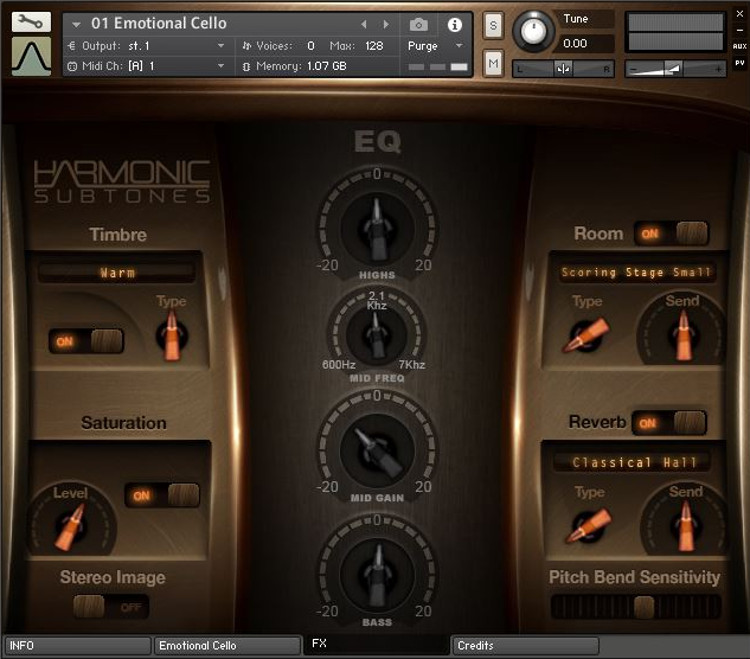Toggle the Saturation ON switch
The image size is (750, 659).
click(x=162, y=495)
